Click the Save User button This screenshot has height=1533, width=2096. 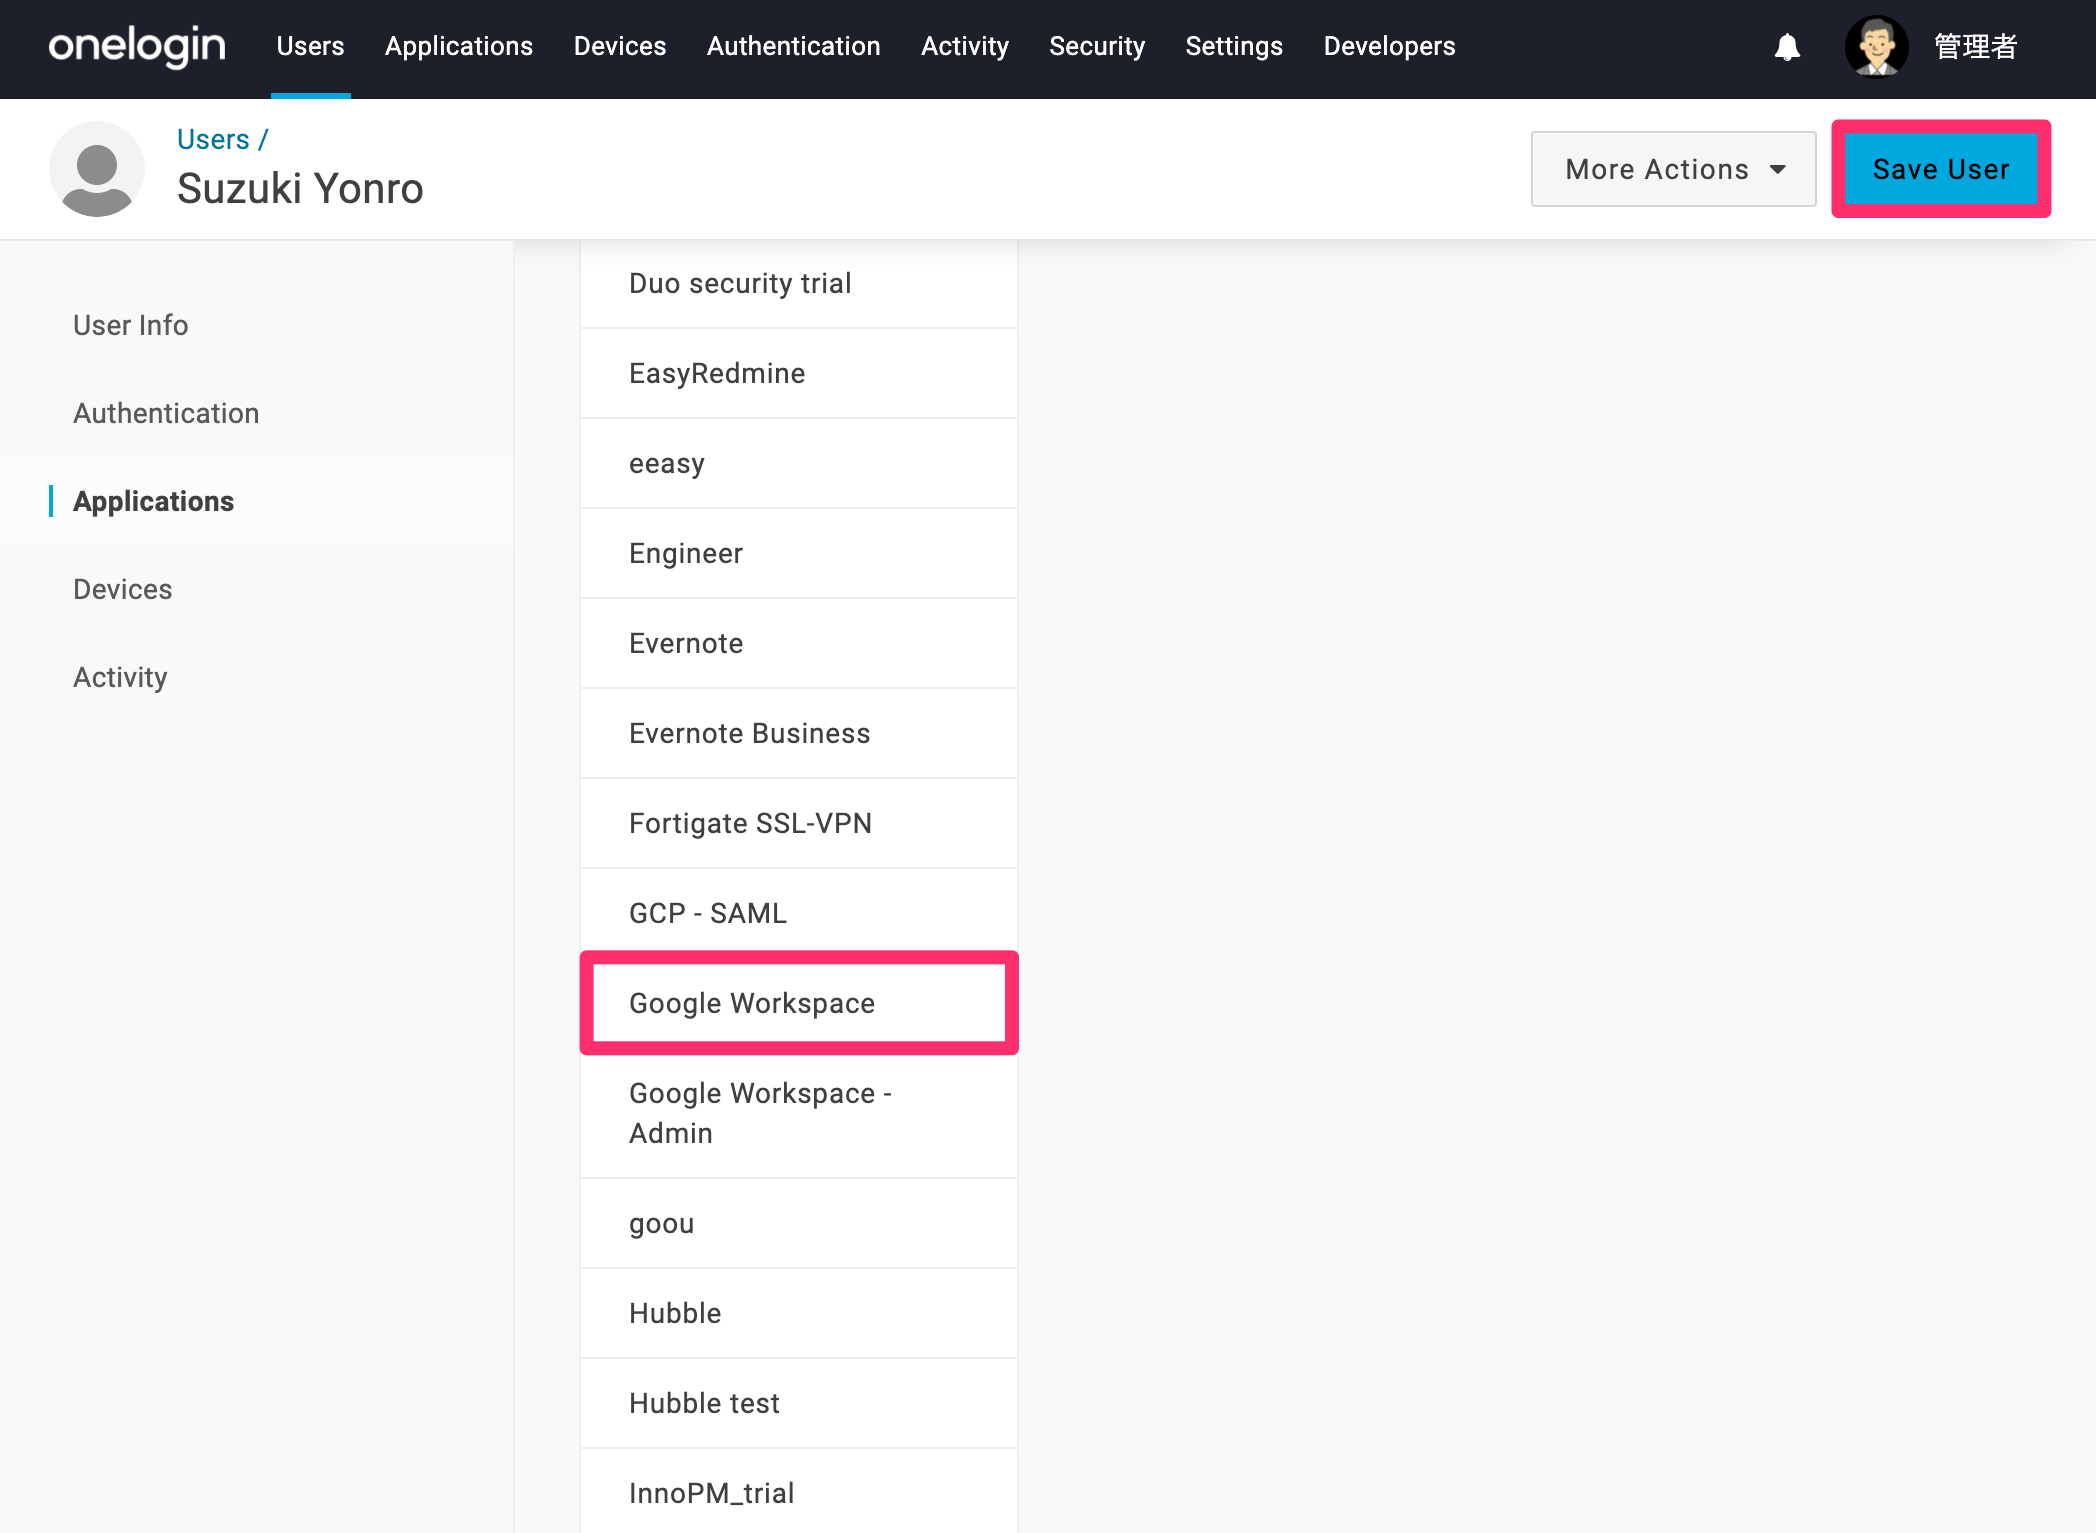pos(1941,169)
